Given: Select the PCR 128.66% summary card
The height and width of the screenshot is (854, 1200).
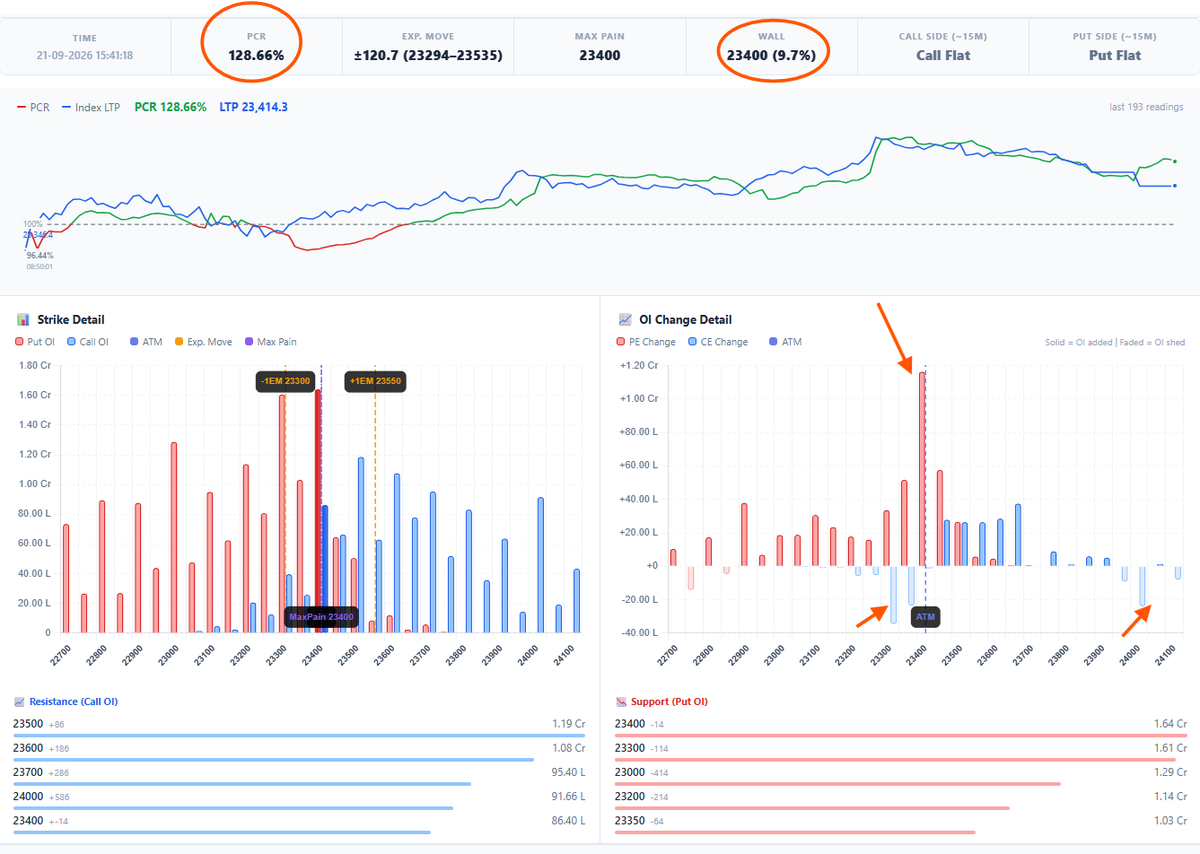Looking at the screenshot, I should 257,46.
